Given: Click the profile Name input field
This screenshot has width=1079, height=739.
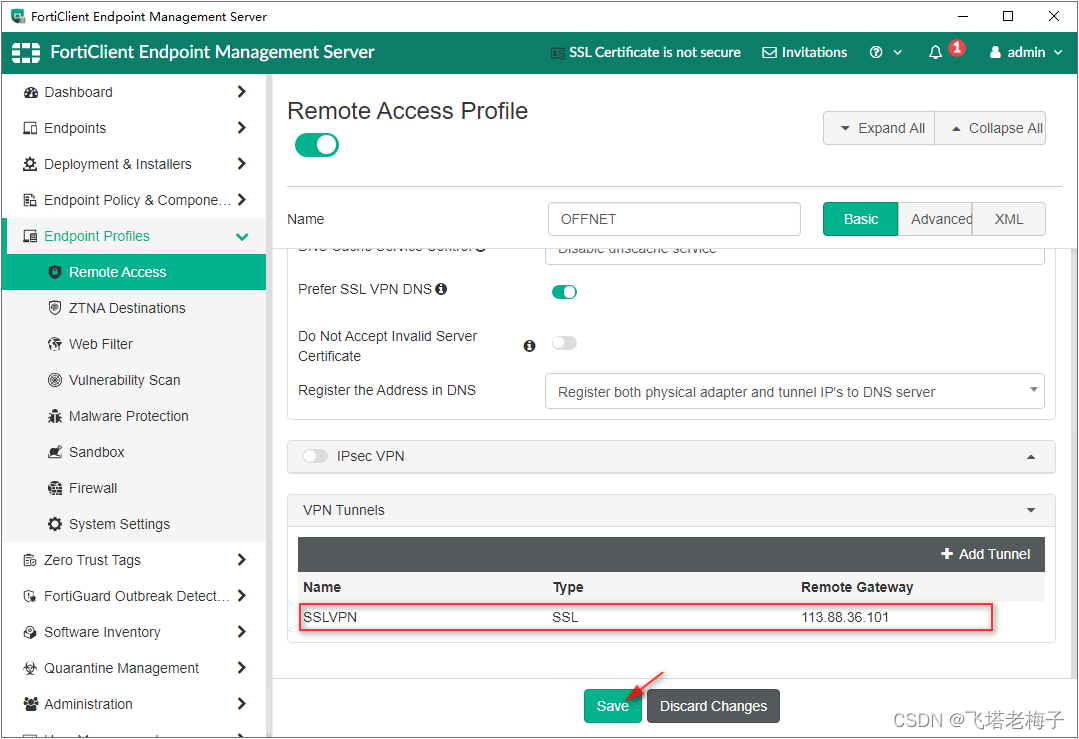Looking at the screenshot, I should (674, 219).
